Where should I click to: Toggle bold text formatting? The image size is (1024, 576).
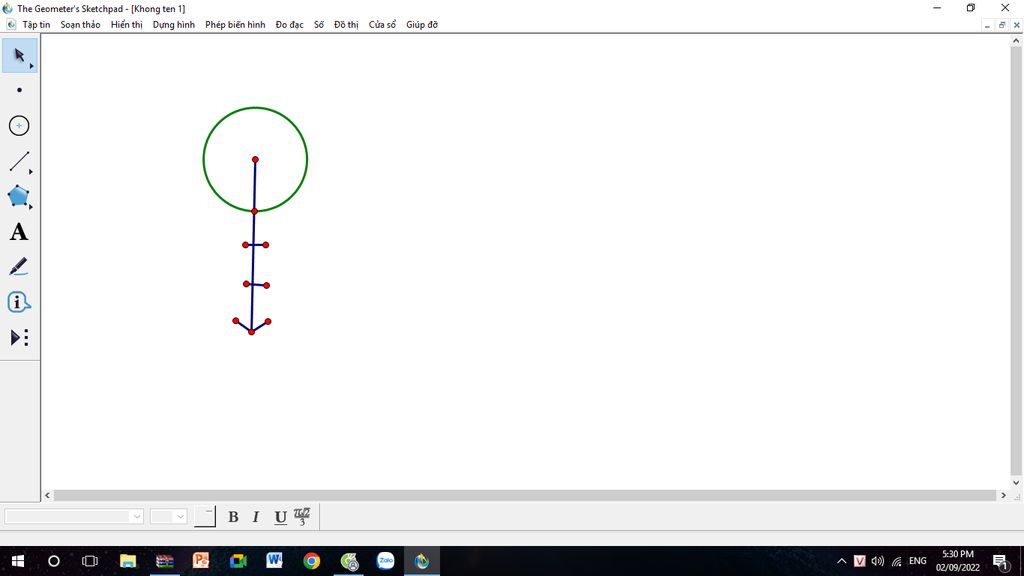(x=233, y=517)
